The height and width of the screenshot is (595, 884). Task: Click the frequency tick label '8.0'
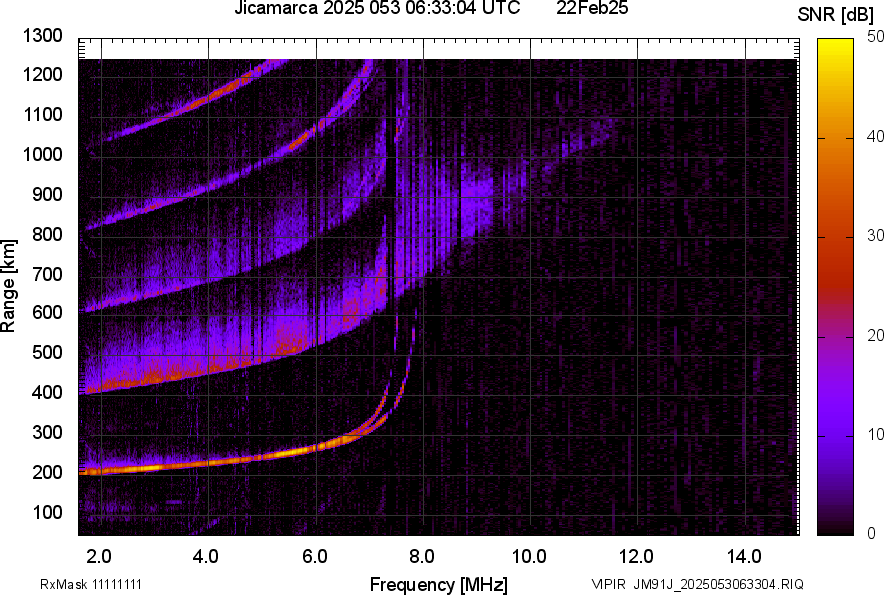pos(422,557)
